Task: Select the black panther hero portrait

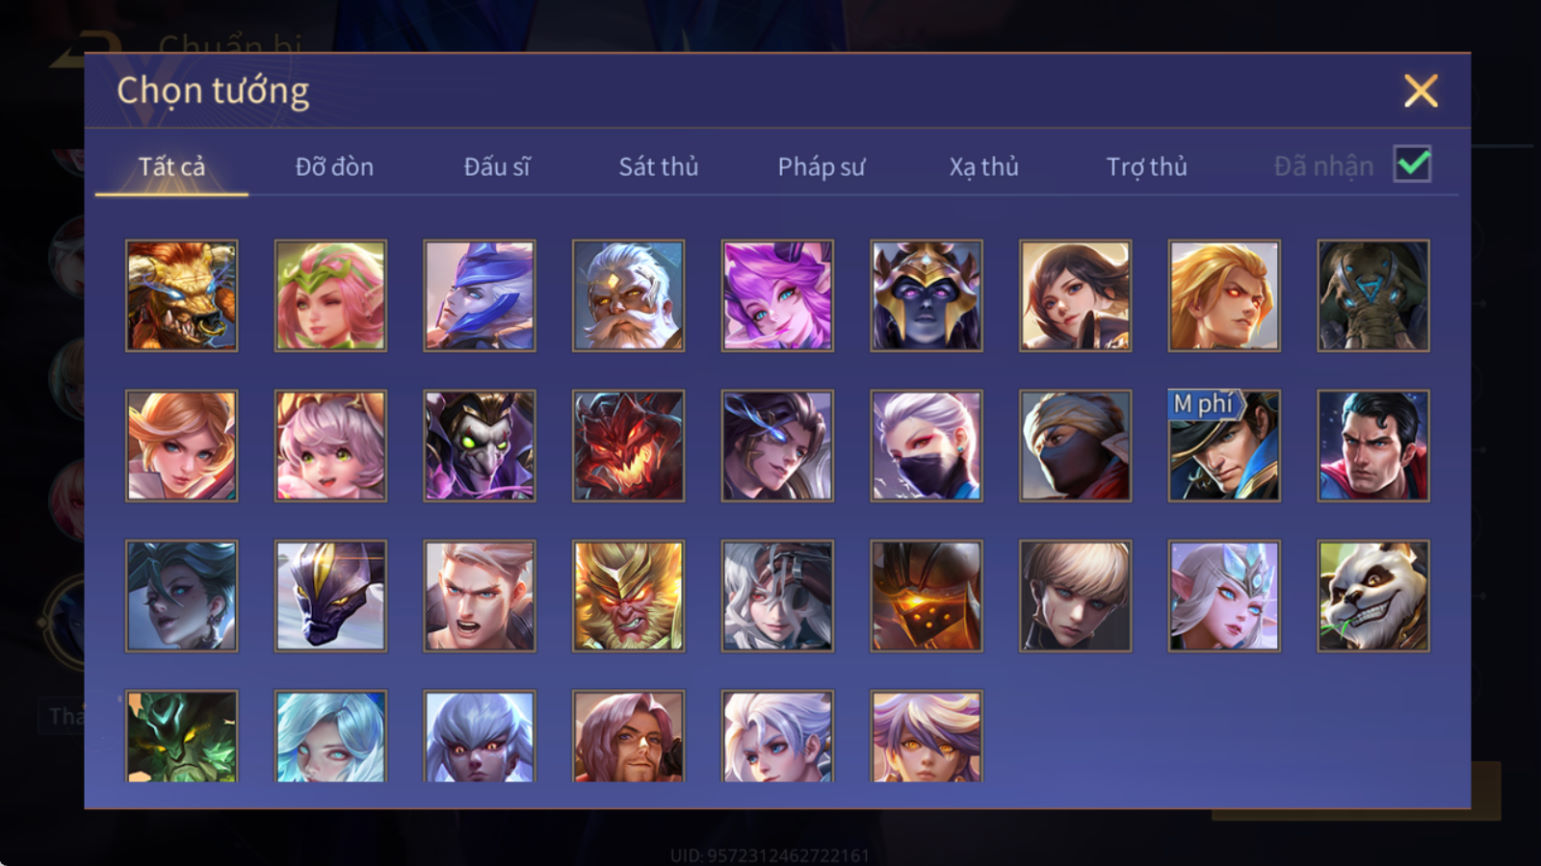Action: (x=330, y=596)
